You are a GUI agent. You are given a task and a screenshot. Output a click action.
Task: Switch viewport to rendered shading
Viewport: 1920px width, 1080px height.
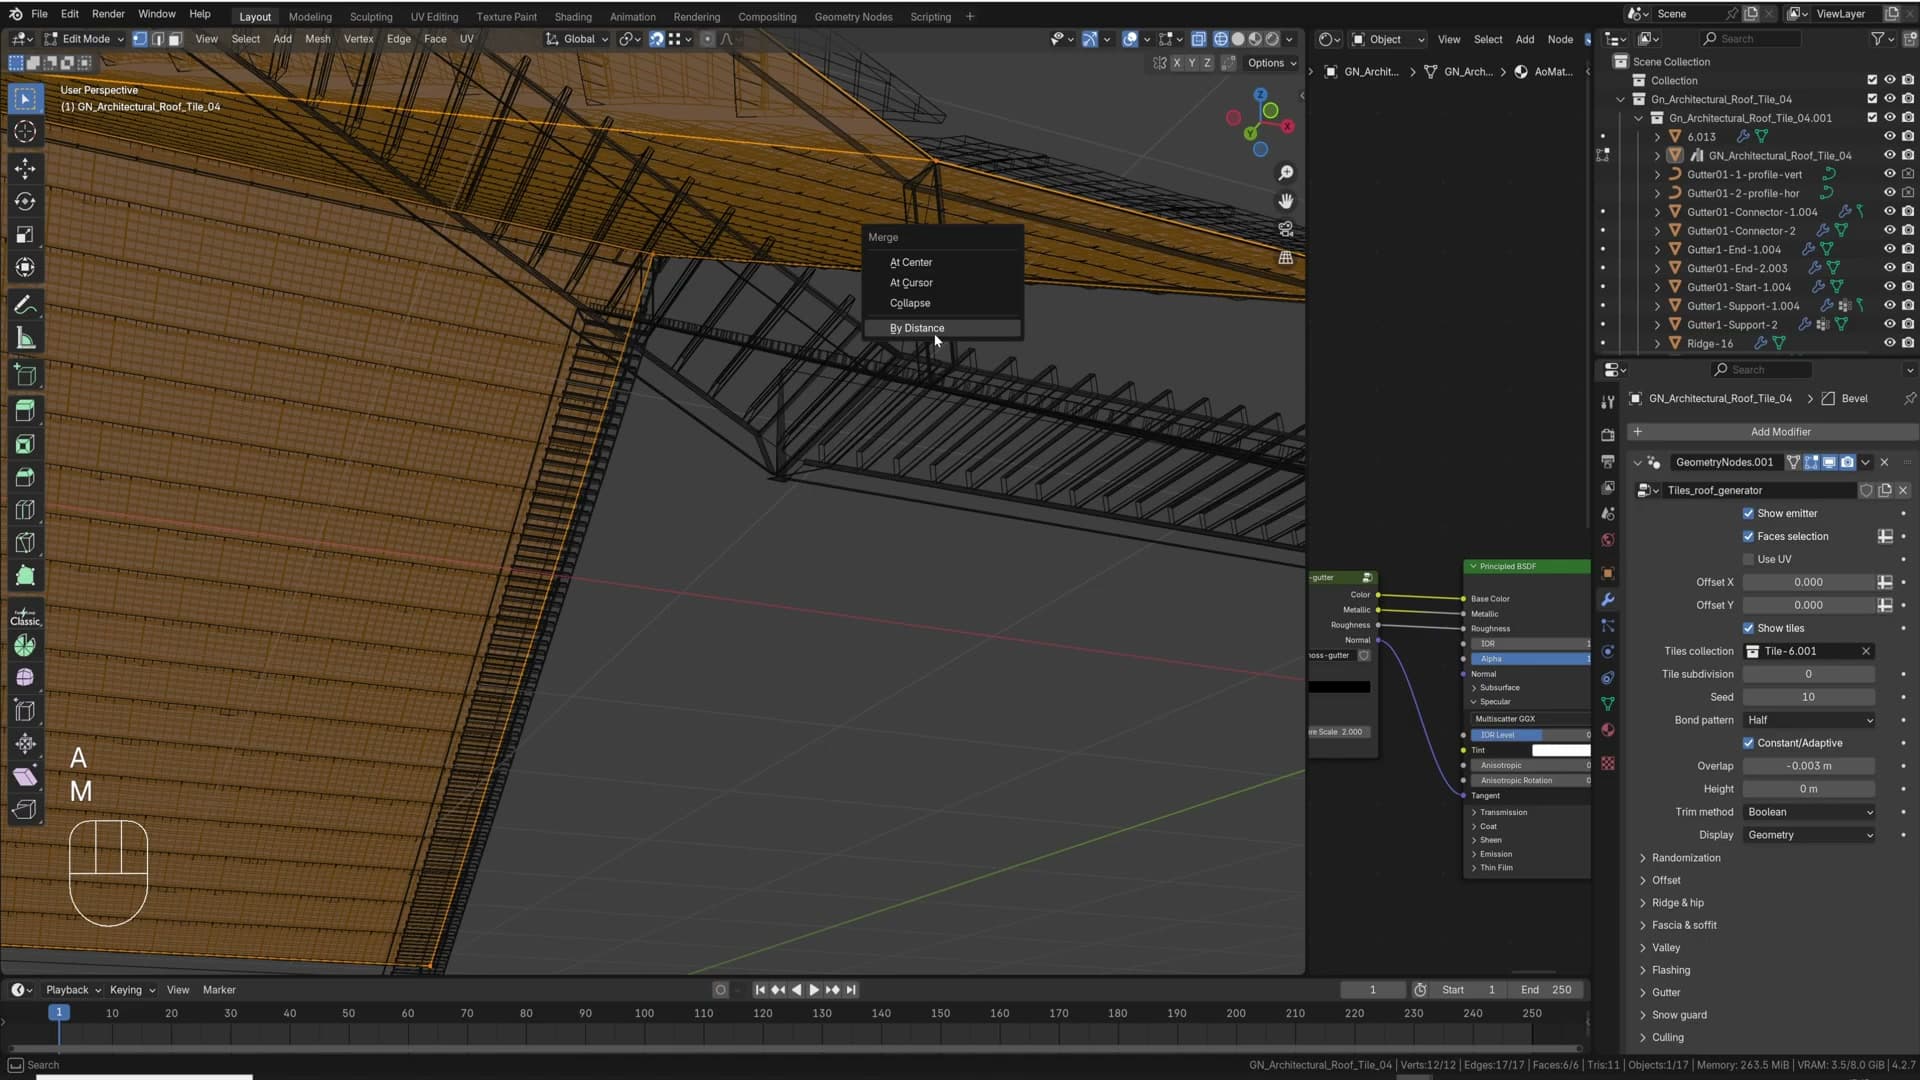pyautogui.click(x=1272, y=39)
